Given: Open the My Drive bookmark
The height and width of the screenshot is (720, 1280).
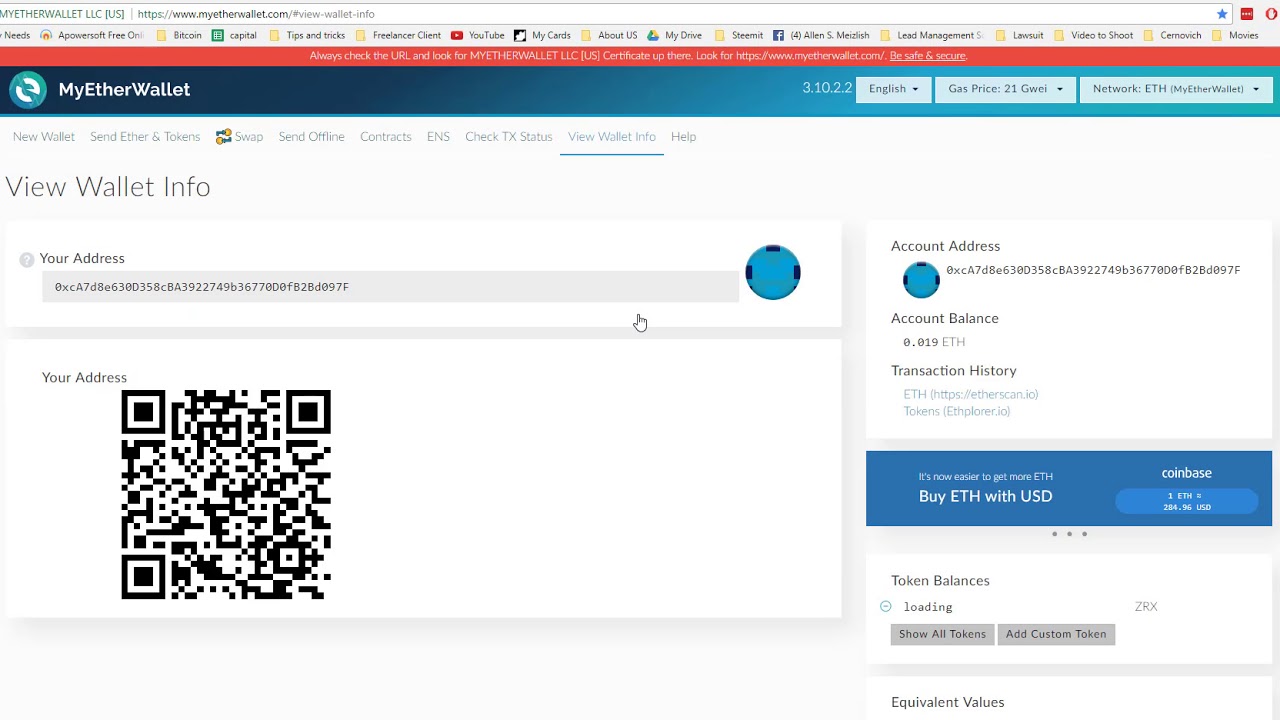Looking at the screenshot, I should point(675,35).
